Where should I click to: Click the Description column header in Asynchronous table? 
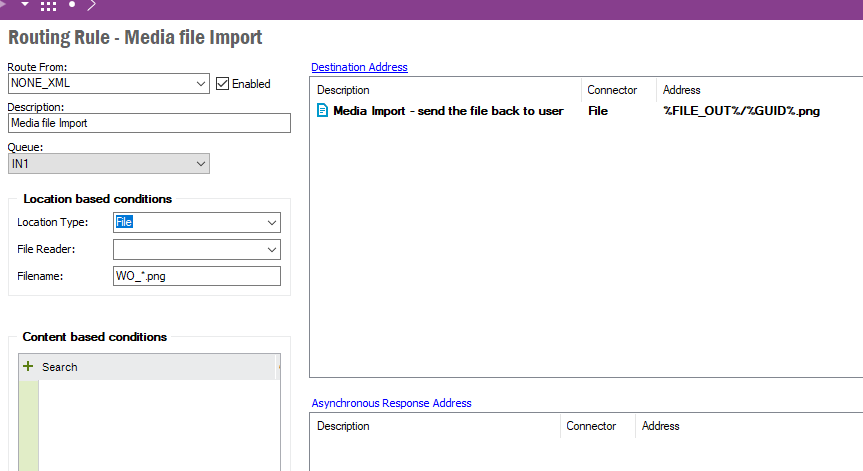point(343,426)
